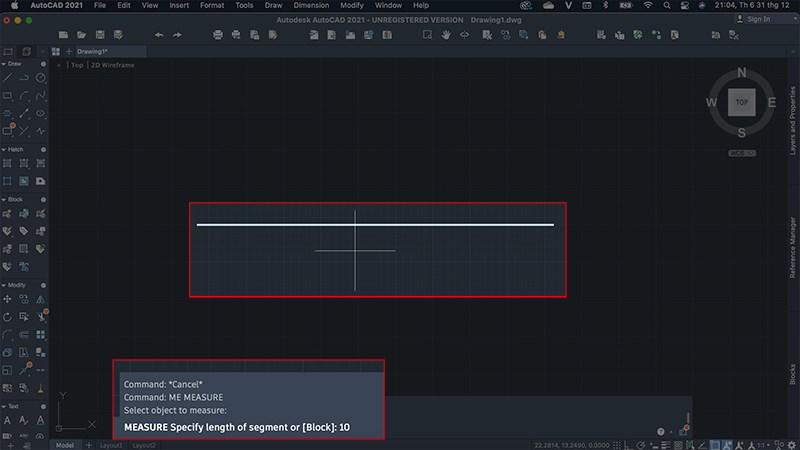Click the Sign In button
This screenshot has height=450, width=800.
pos(754,19)
